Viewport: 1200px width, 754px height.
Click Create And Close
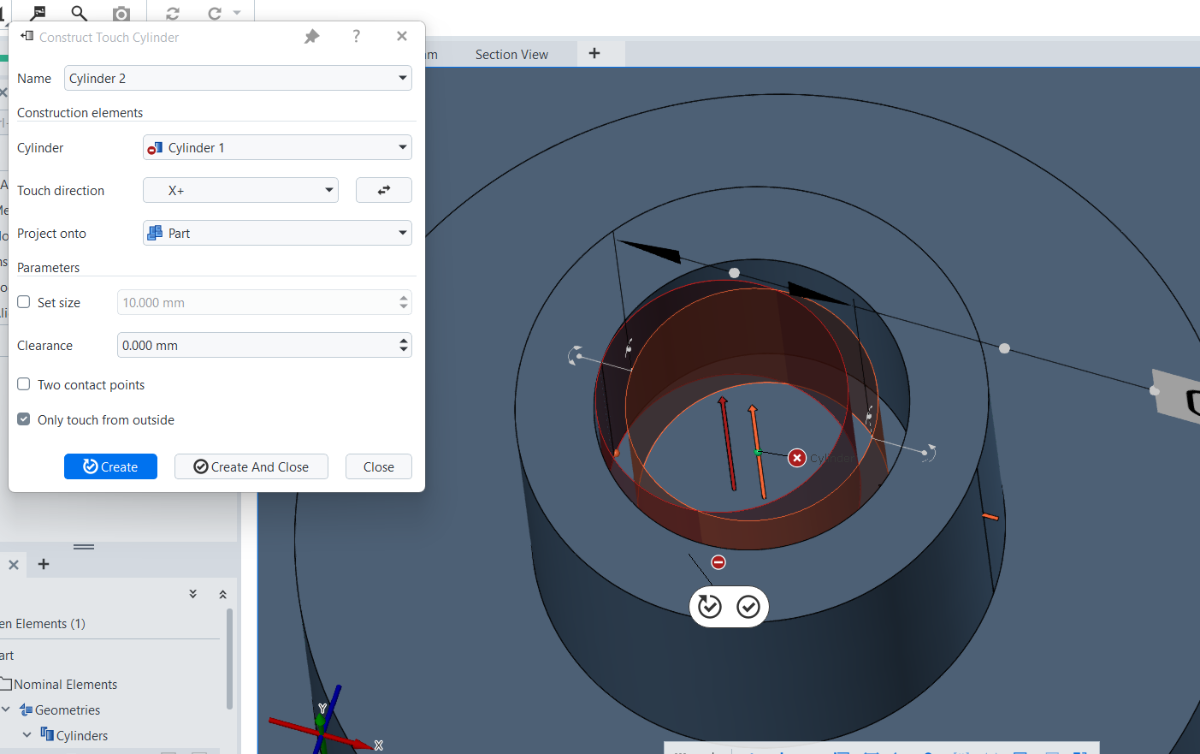pyautogui.click(x=251, y=467)
